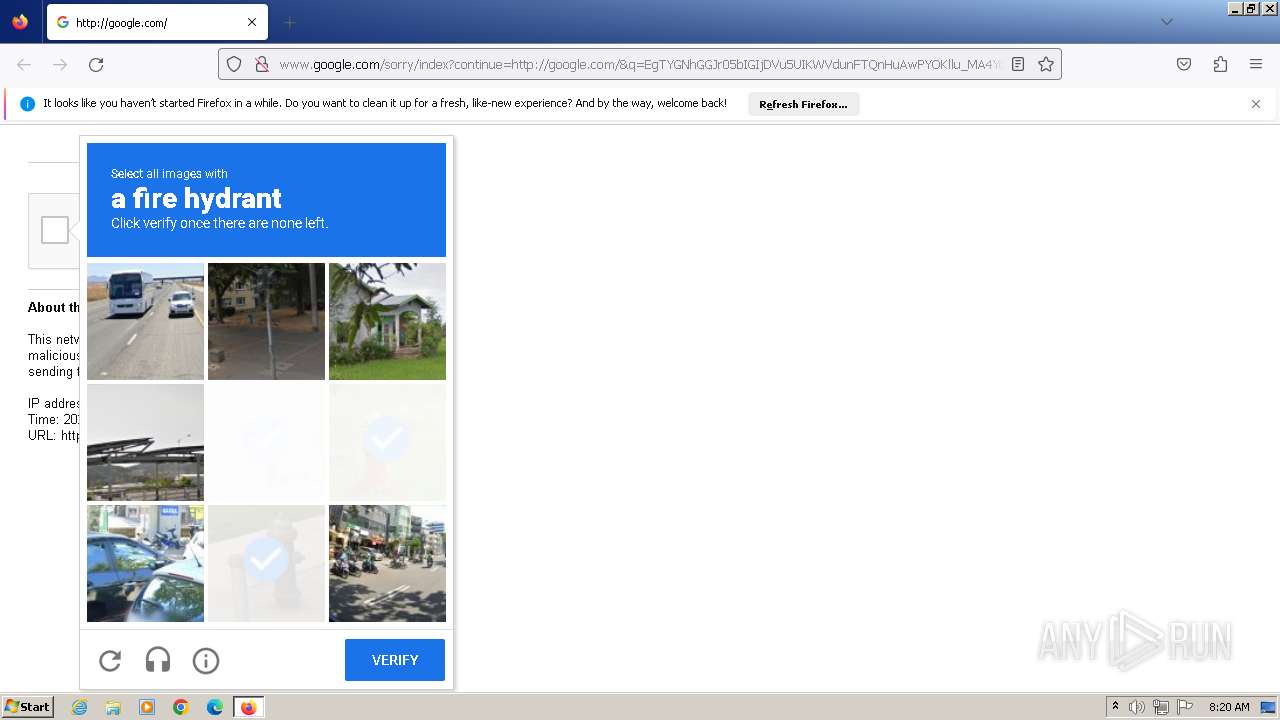This screenshot has width=1280, height=720.
Task: Launch Chrome from the taskbar
Action: click(181, 707)
